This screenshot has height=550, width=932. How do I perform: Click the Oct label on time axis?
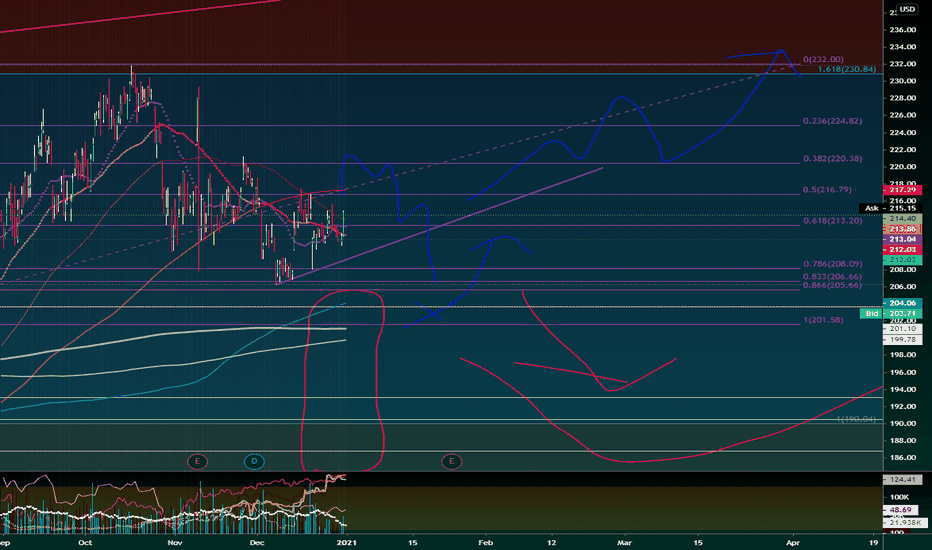coord(85,543)
